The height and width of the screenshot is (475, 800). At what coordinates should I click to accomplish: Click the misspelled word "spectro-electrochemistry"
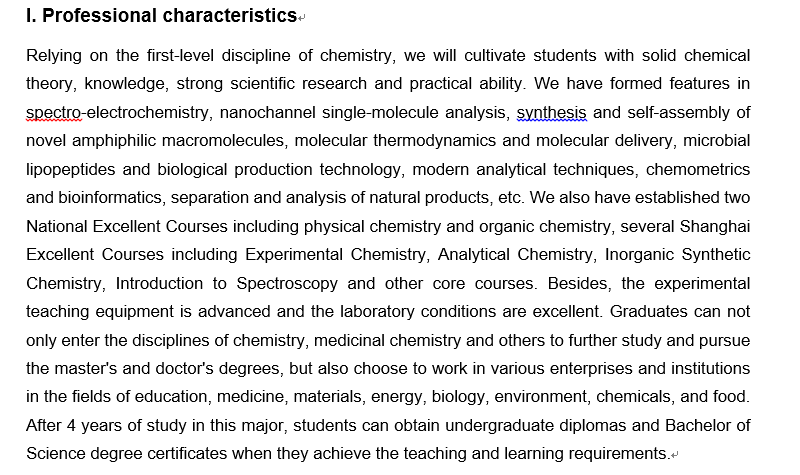[x=118, y=112]
